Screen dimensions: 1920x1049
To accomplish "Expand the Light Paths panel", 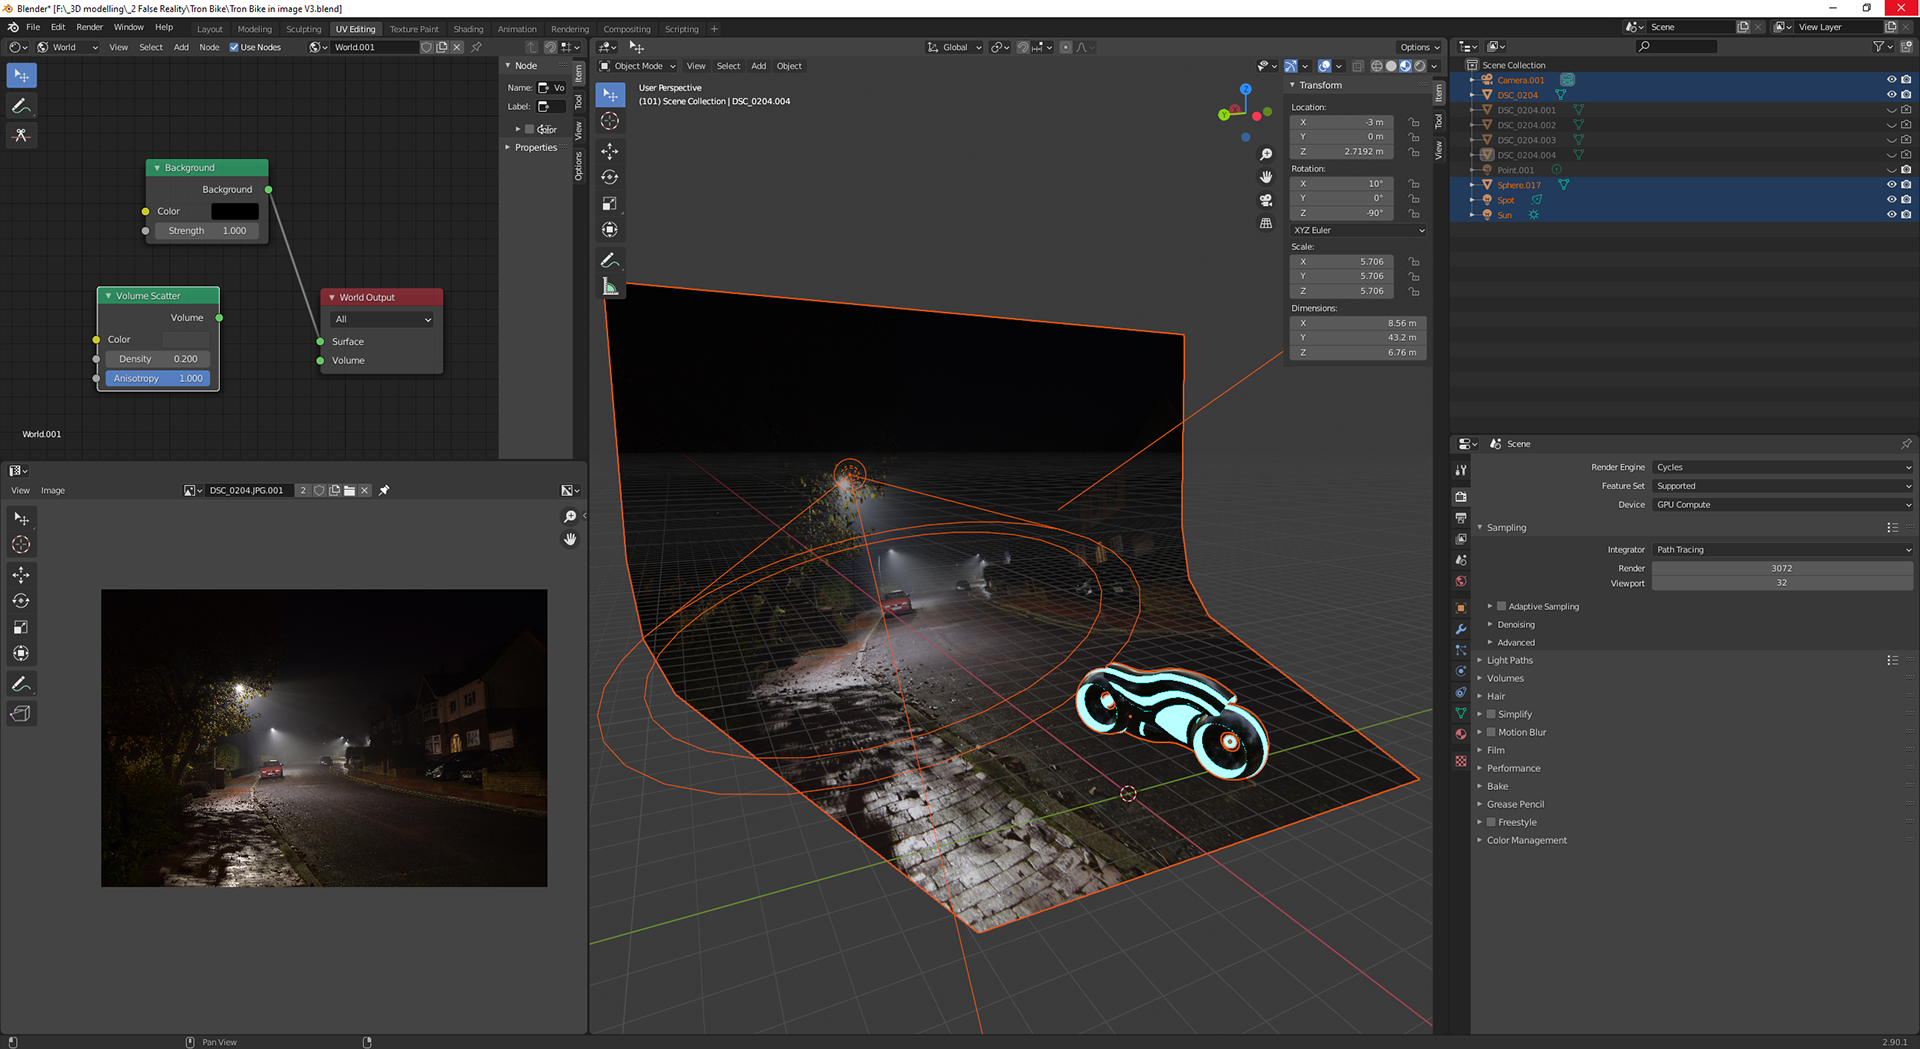I will [x=1509, y=660].
